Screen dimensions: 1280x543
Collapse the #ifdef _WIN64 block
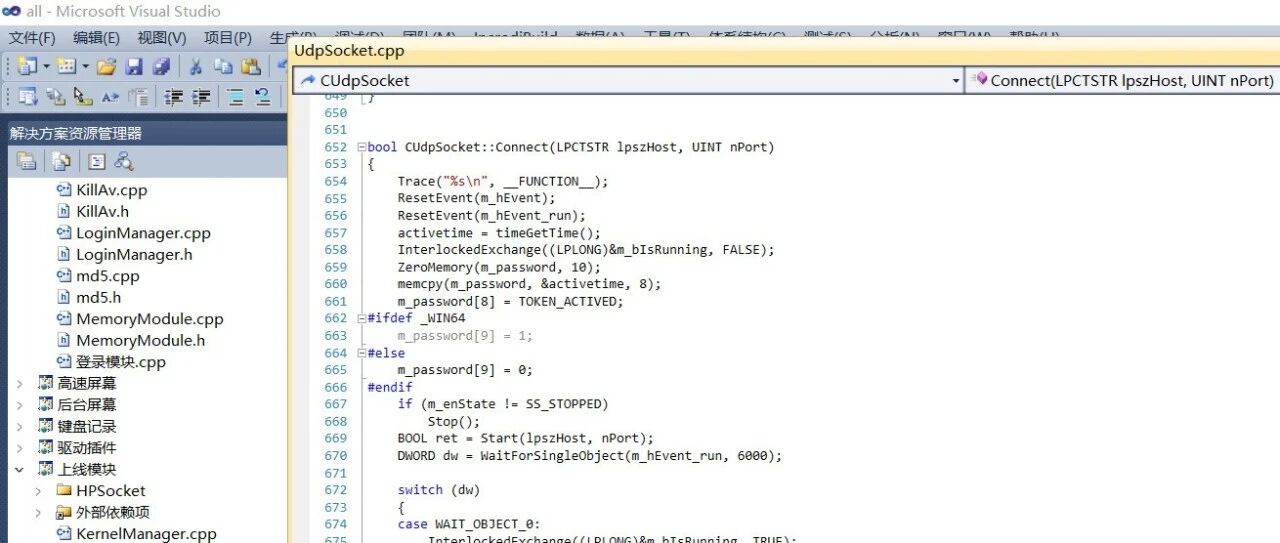361,318
